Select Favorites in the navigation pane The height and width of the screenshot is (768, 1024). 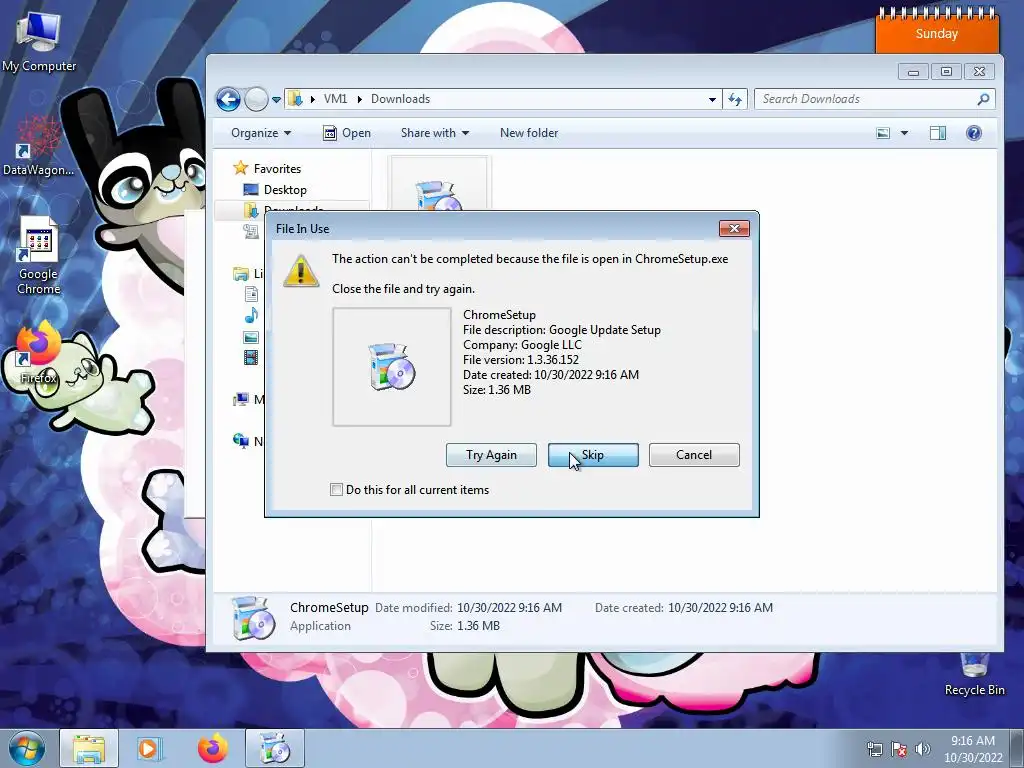(x=268, y=168)
